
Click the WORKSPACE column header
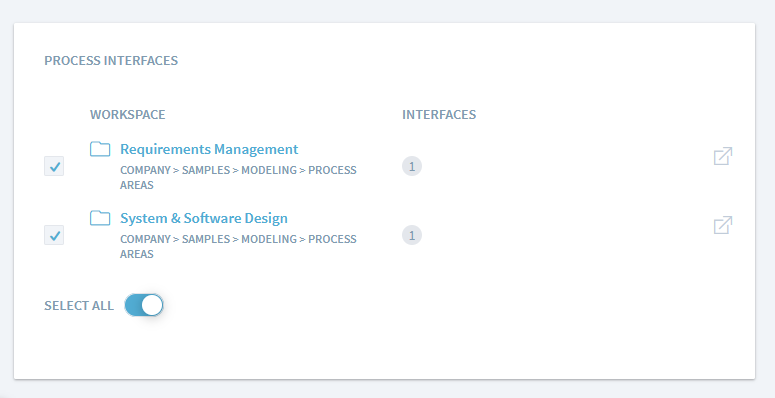pos(128,114)
